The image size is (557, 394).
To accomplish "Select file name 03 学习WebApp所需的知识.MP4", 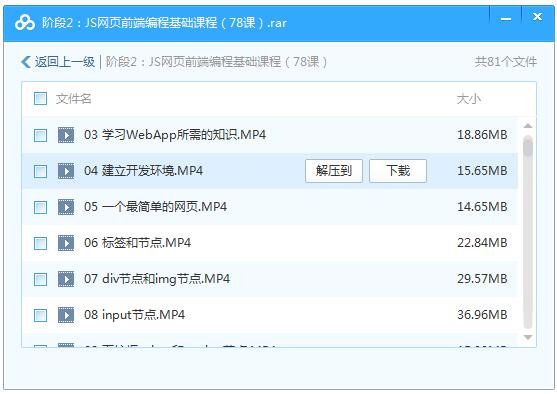I will point(175,135).
